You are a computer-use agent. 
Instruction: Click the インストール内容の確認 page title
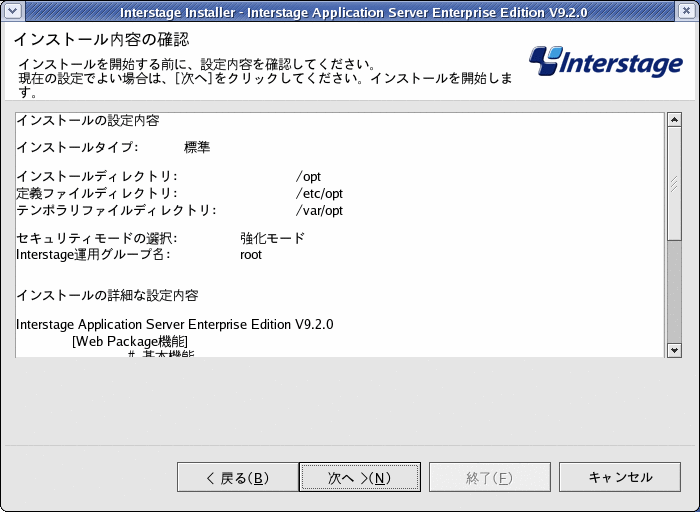coord(101,40)
